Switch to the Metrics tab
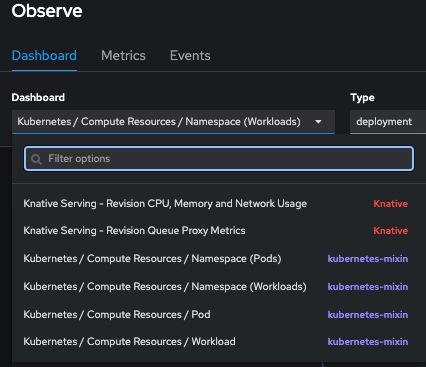426x367 pixels. pyautogui.click(x=123, y=55)
